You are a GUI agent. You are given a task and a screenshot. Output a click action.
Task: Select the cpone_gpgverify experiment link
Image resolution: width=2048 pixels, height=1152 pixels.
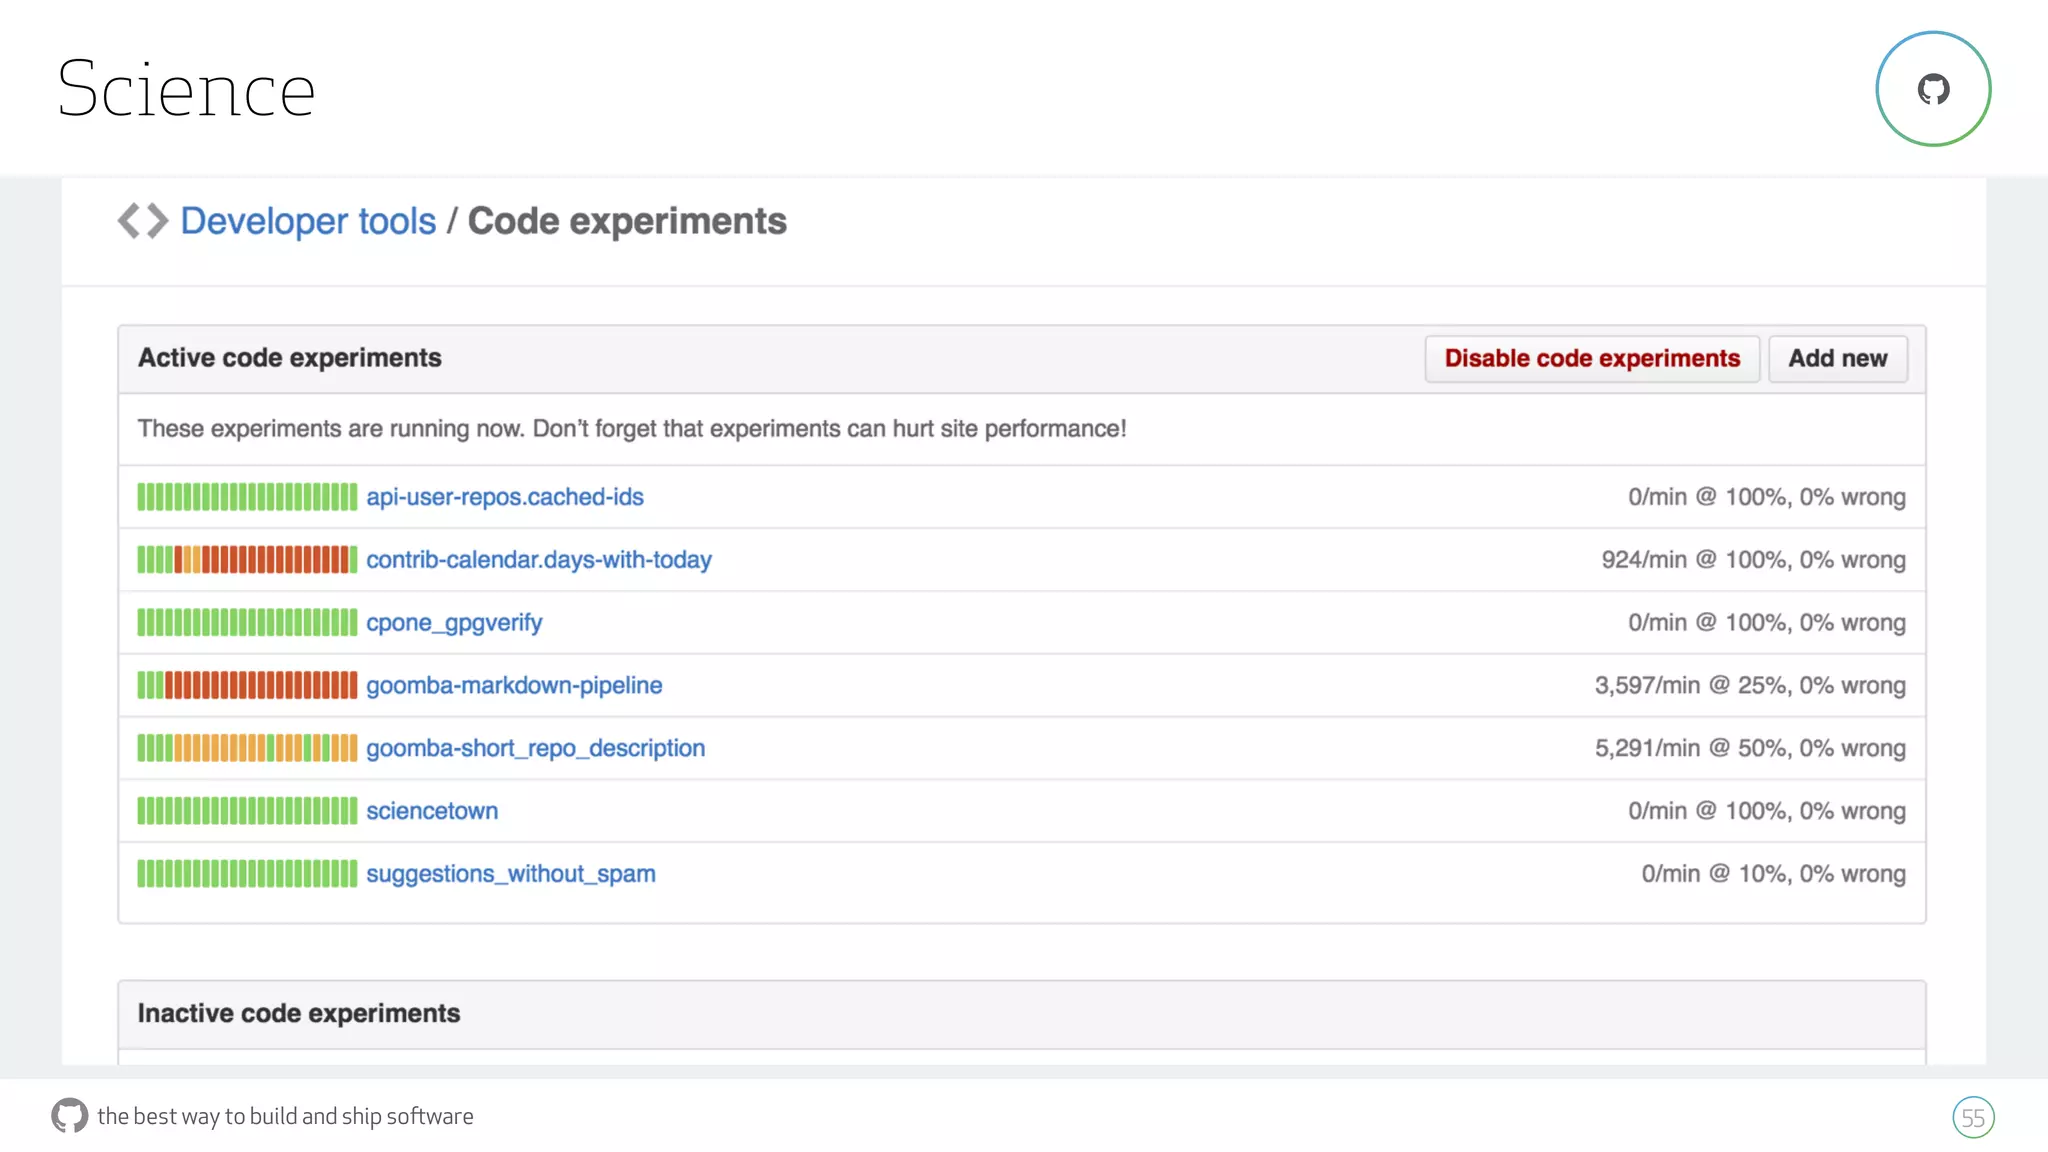tap(454, 623)
